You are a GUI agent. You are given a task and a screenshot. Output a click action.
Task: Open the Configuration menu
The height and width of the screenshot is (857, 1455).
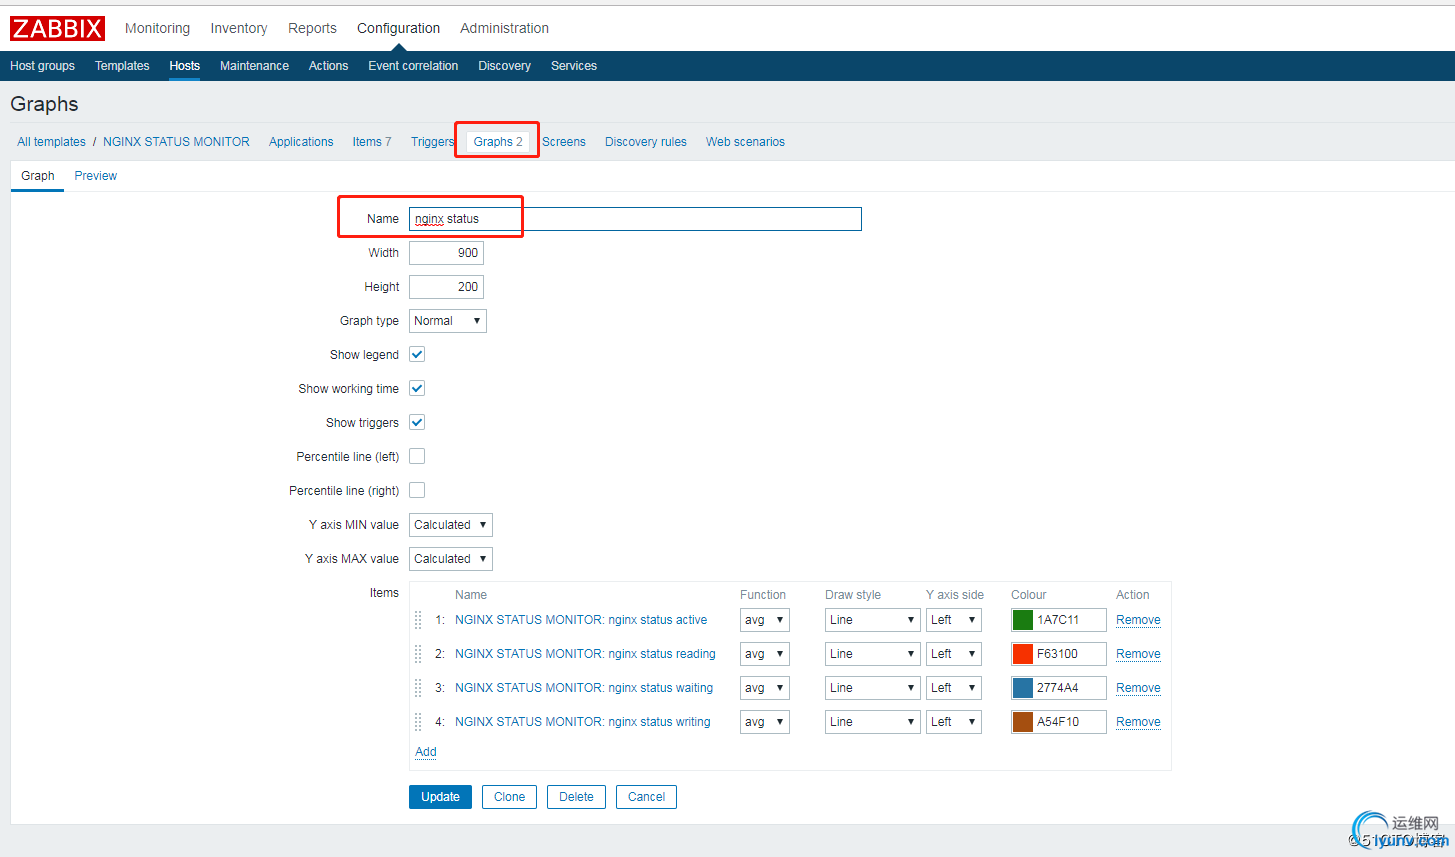point(398,28)
